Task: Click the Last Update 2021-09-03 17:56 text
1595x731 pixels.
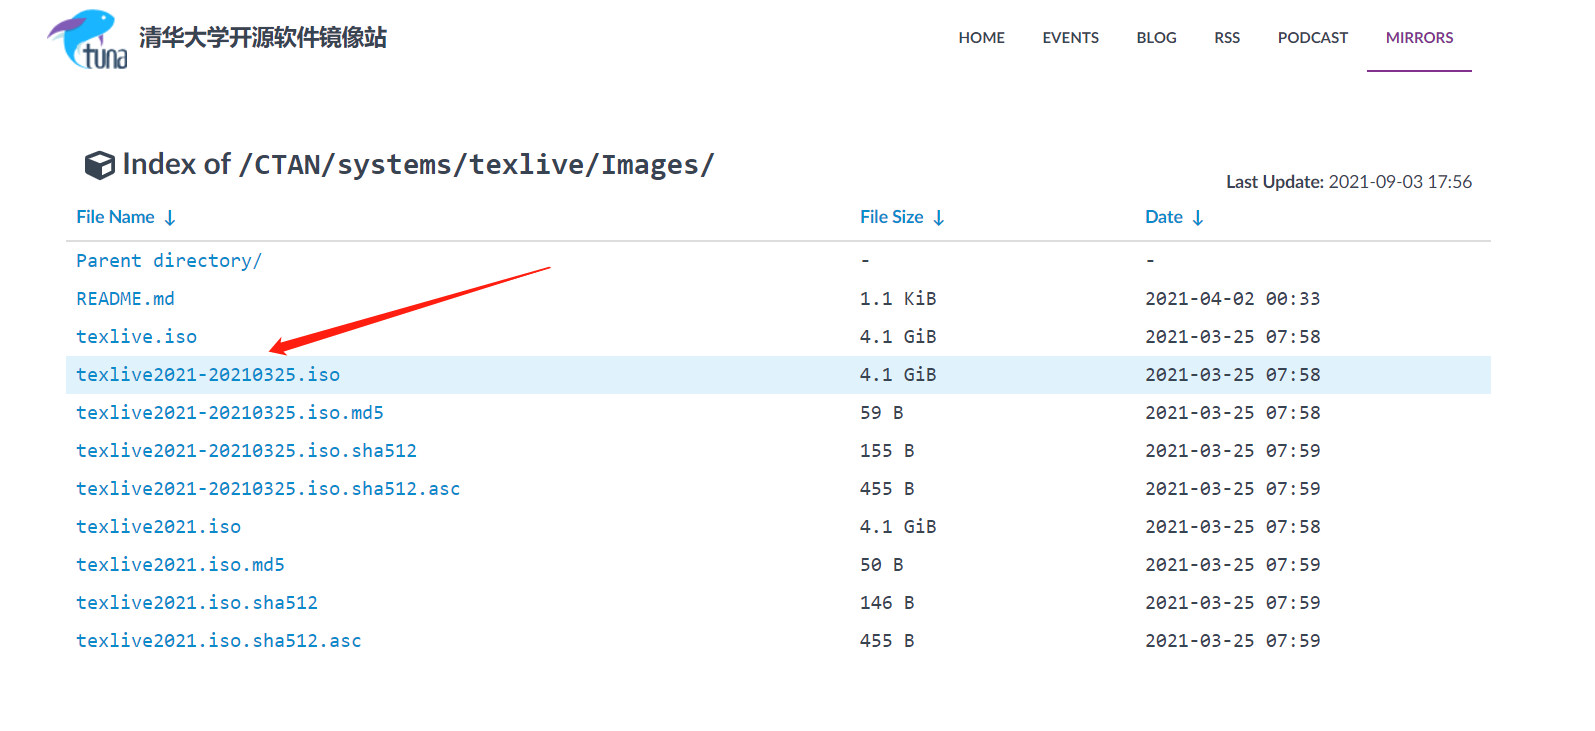Action: [x=1349, y=182]
